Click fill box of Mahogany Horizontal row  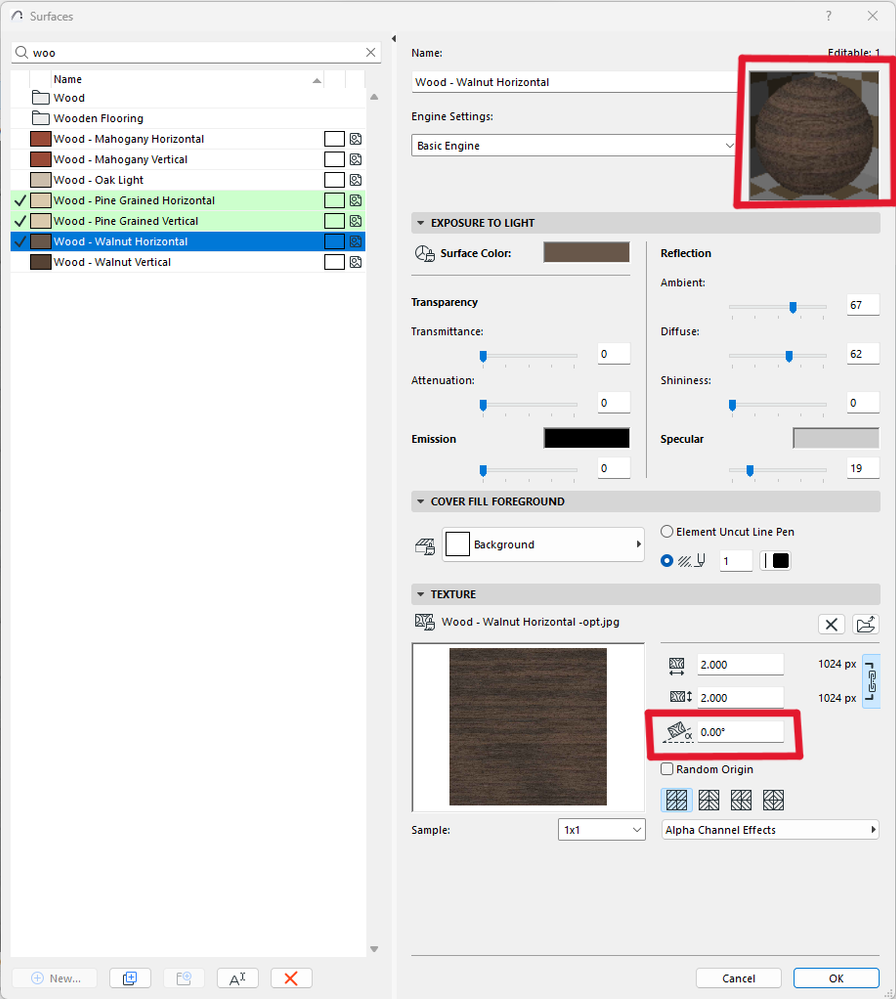(335, 139)
